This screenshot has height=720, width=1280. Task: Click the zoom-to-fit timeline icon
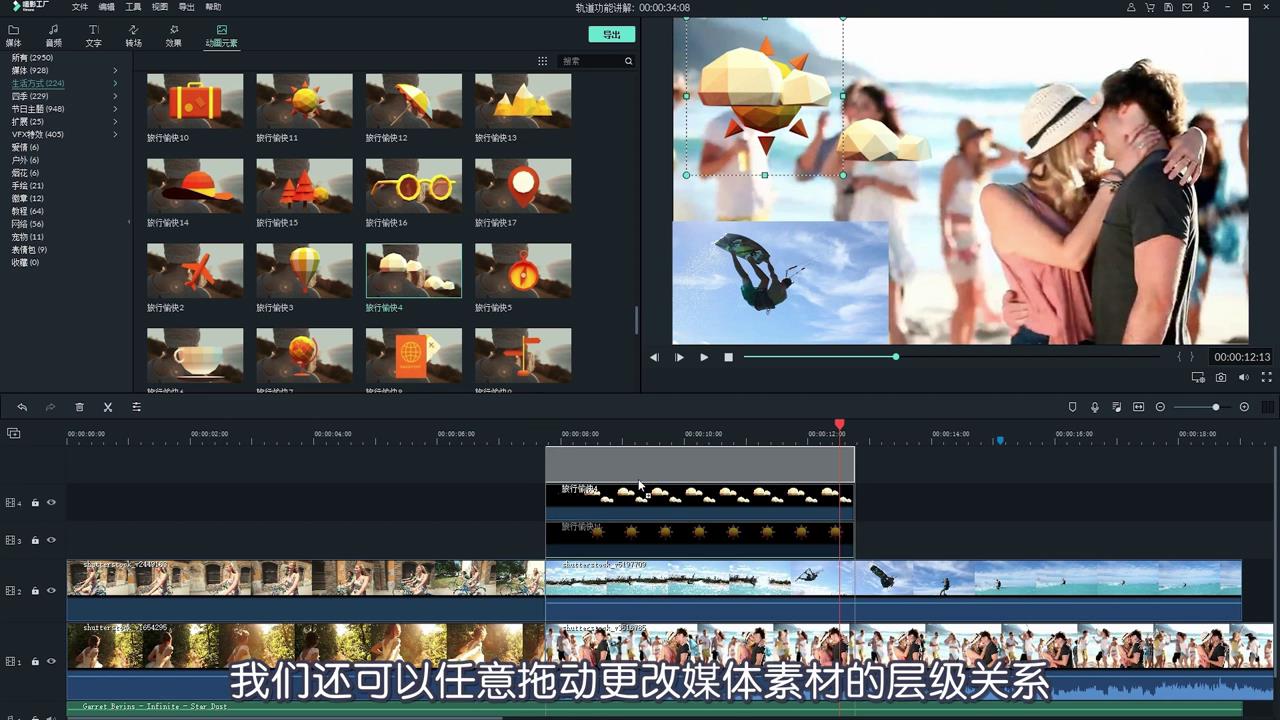tap(1138, 407)
